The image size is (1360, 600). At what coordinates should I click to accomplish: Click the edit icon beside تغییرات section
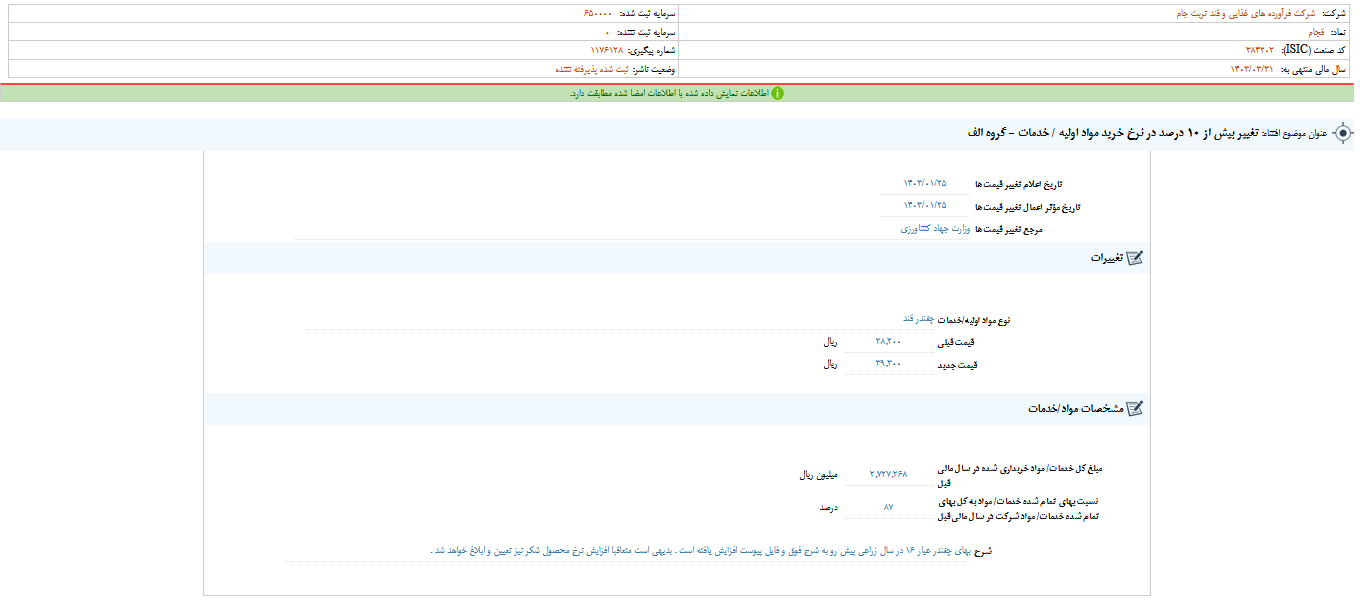(x=1135, y=256)
